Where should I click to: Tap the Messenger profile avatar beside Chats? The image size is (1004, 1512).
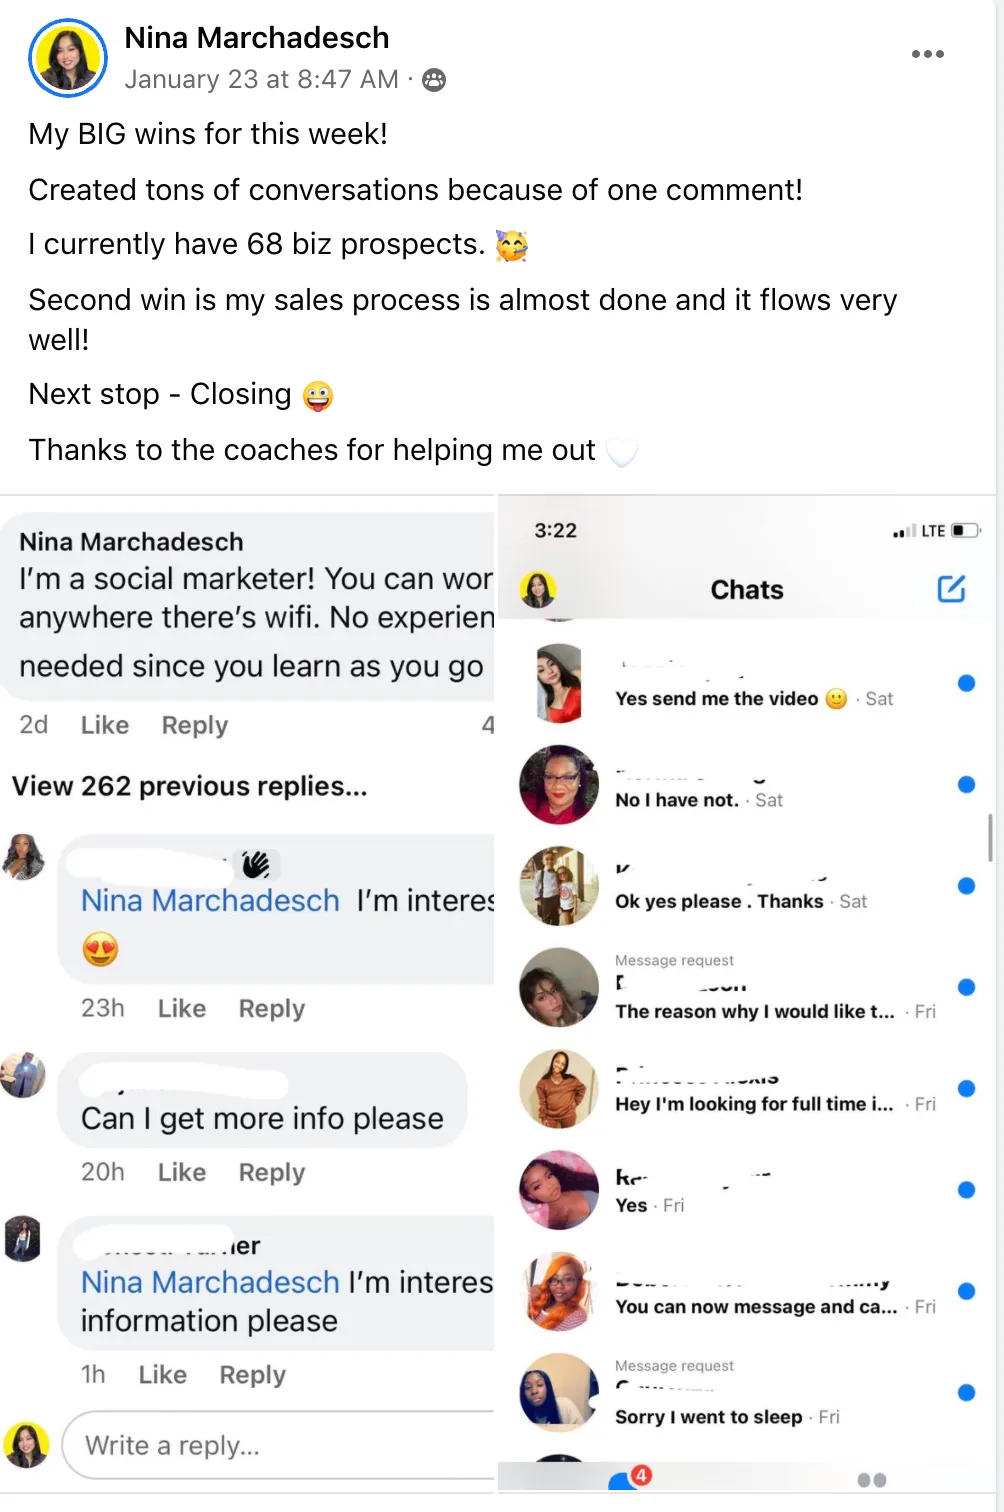point(538,589)
